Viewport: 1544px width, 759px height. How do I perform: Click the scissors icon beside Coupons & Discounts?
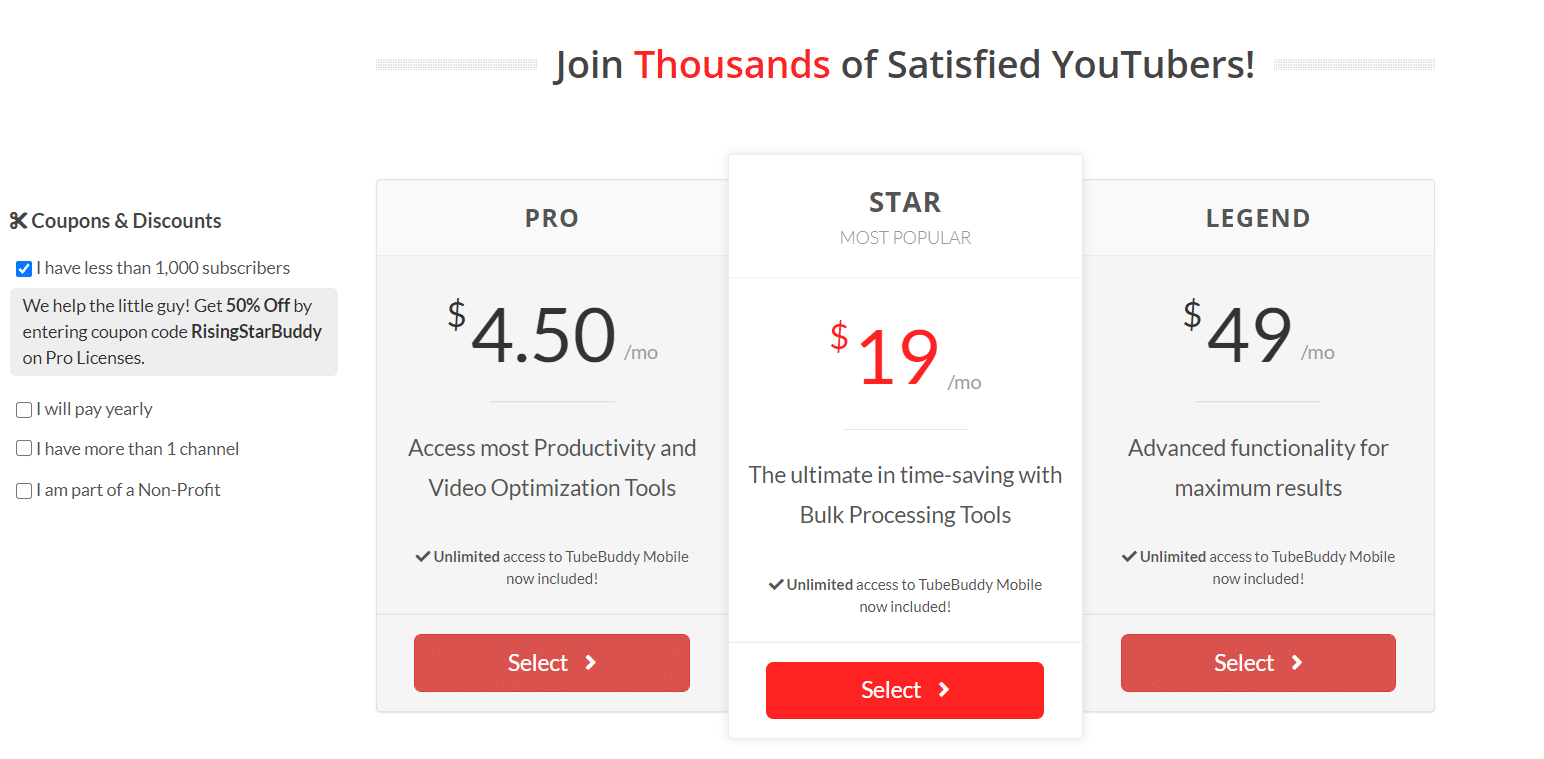coord(18,221)
